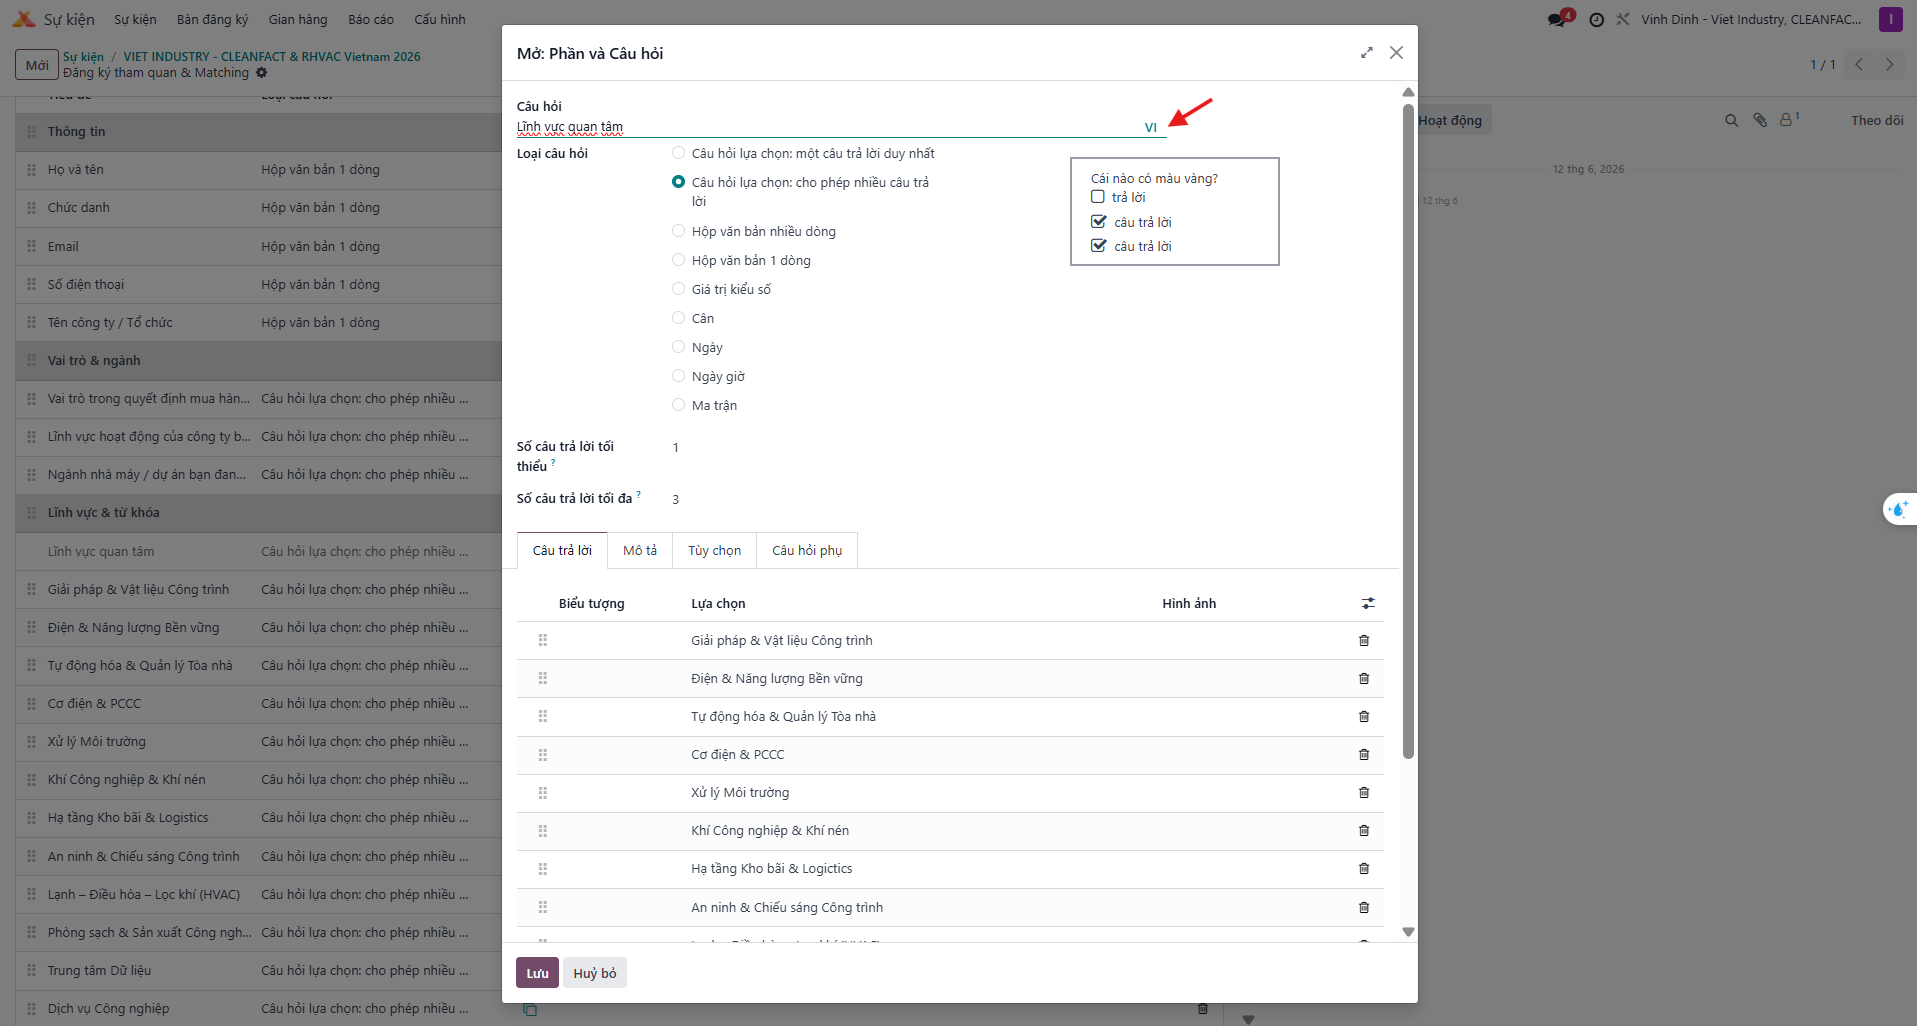Select 'Hộp văn bản nhiều dòng' question type
The width and height of the screenshot is (1917, 1026).
pyautogui.click(x=679, y=231)
